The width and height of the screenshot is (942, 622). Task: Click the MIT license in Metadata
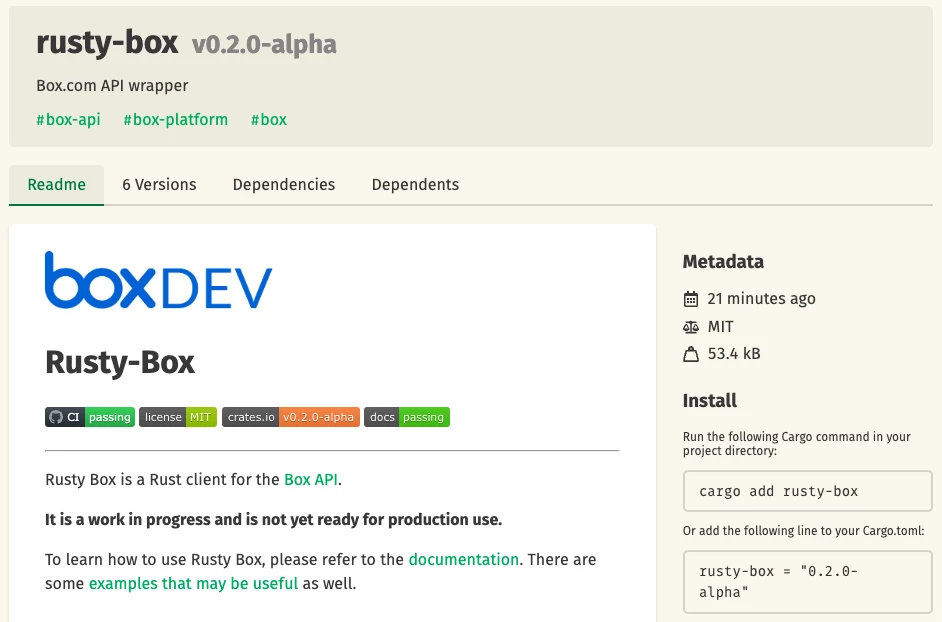[x=720, y=327]
